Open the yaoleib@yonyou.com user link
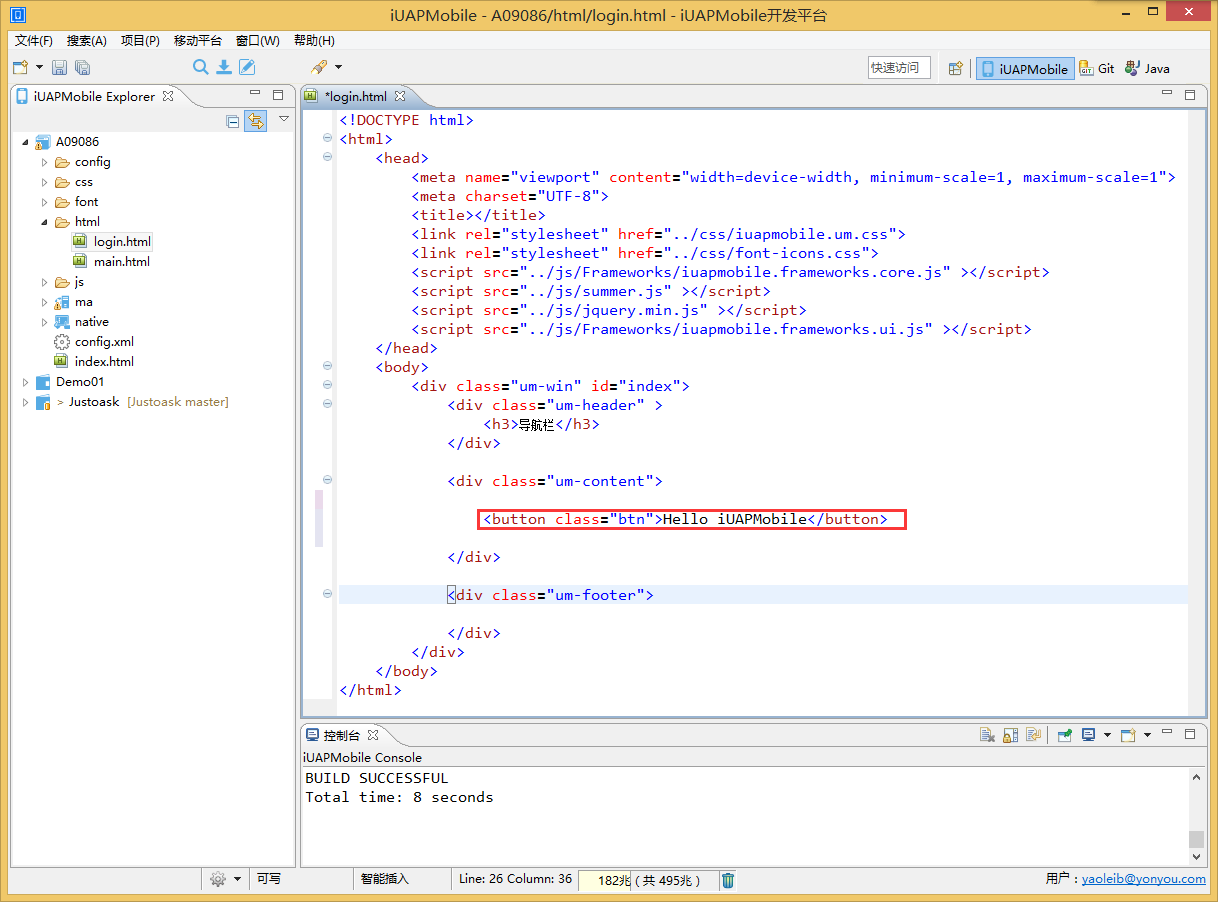Viewport: 1218px width, 902px height. point(1144,879)
